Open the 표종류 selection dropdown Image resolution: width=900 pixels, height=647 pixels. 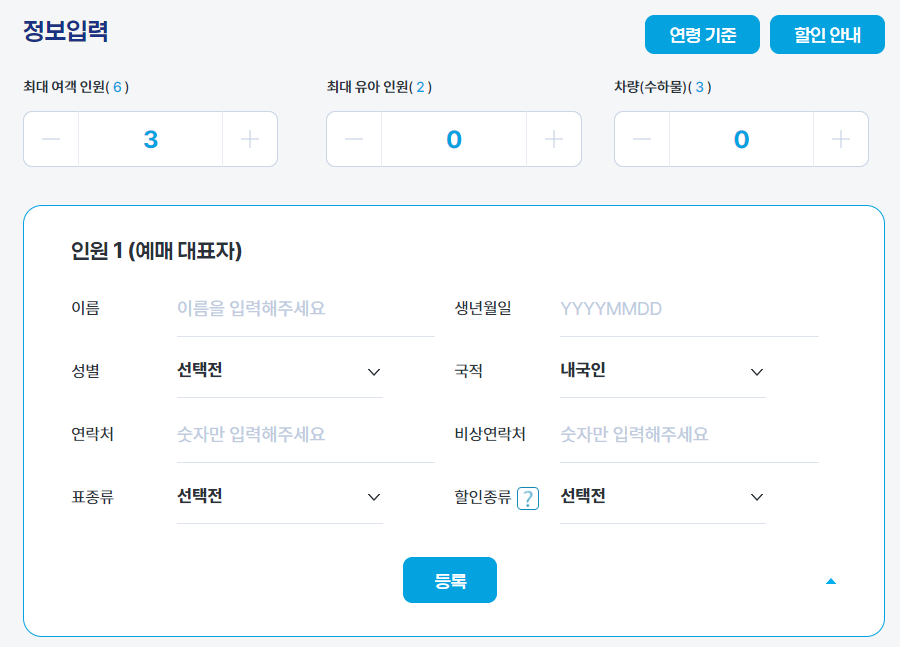pyautogui.click(x=280, y=496)
